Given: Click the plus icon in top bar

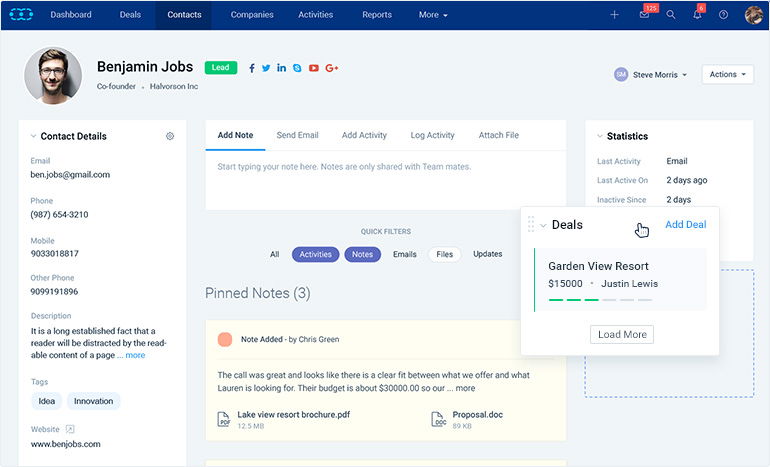Looking at the screenshot, I should 615,15.
